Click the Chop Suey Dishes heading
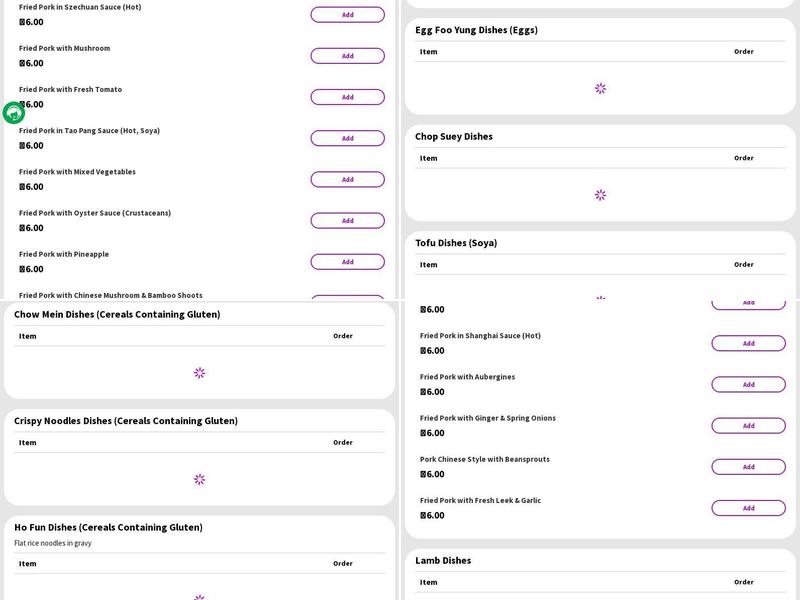This screenshot has height=600, width=800. click(454, 136)
